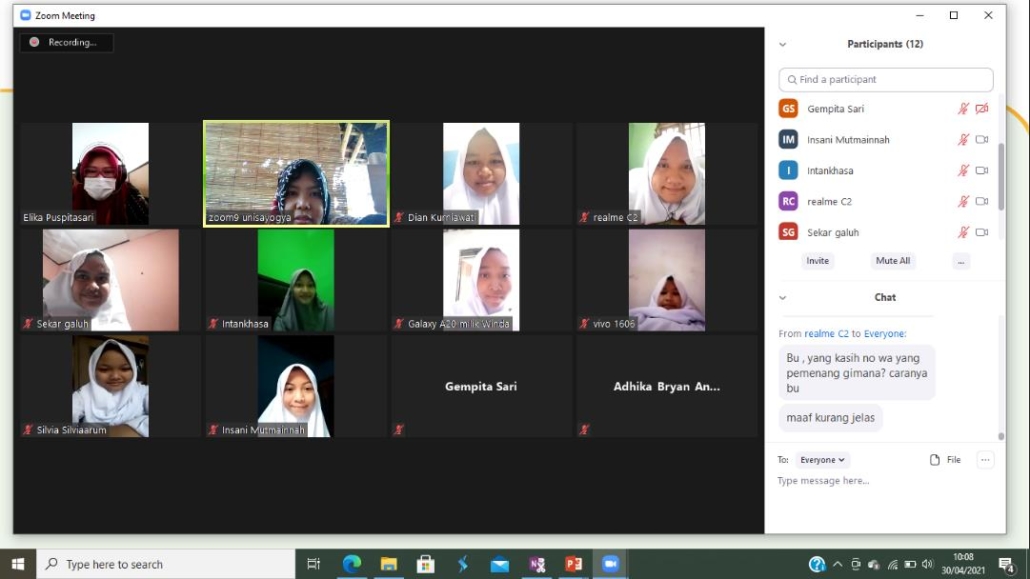Click the muted microphone icon for Gempita Sari
The image size is (1030, 579).
(963, 109)
